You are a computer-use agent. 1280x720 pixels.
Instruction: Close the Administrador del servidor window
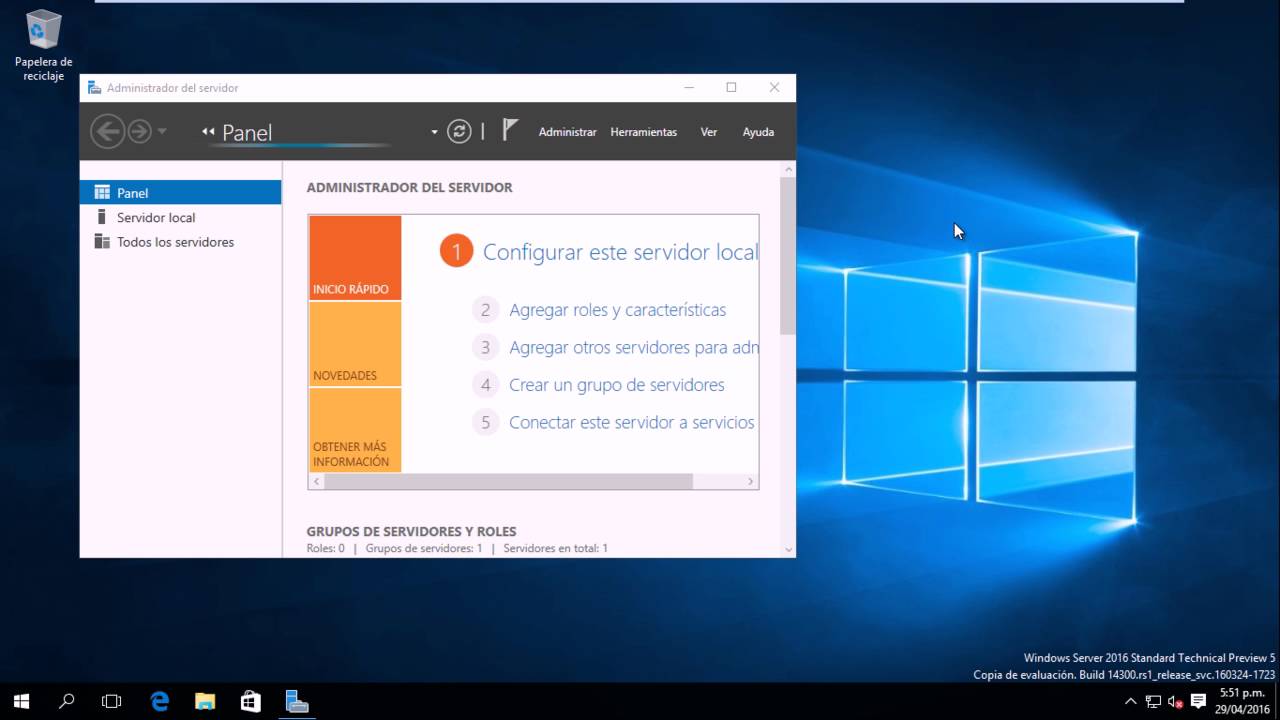(x=774, y=88)
